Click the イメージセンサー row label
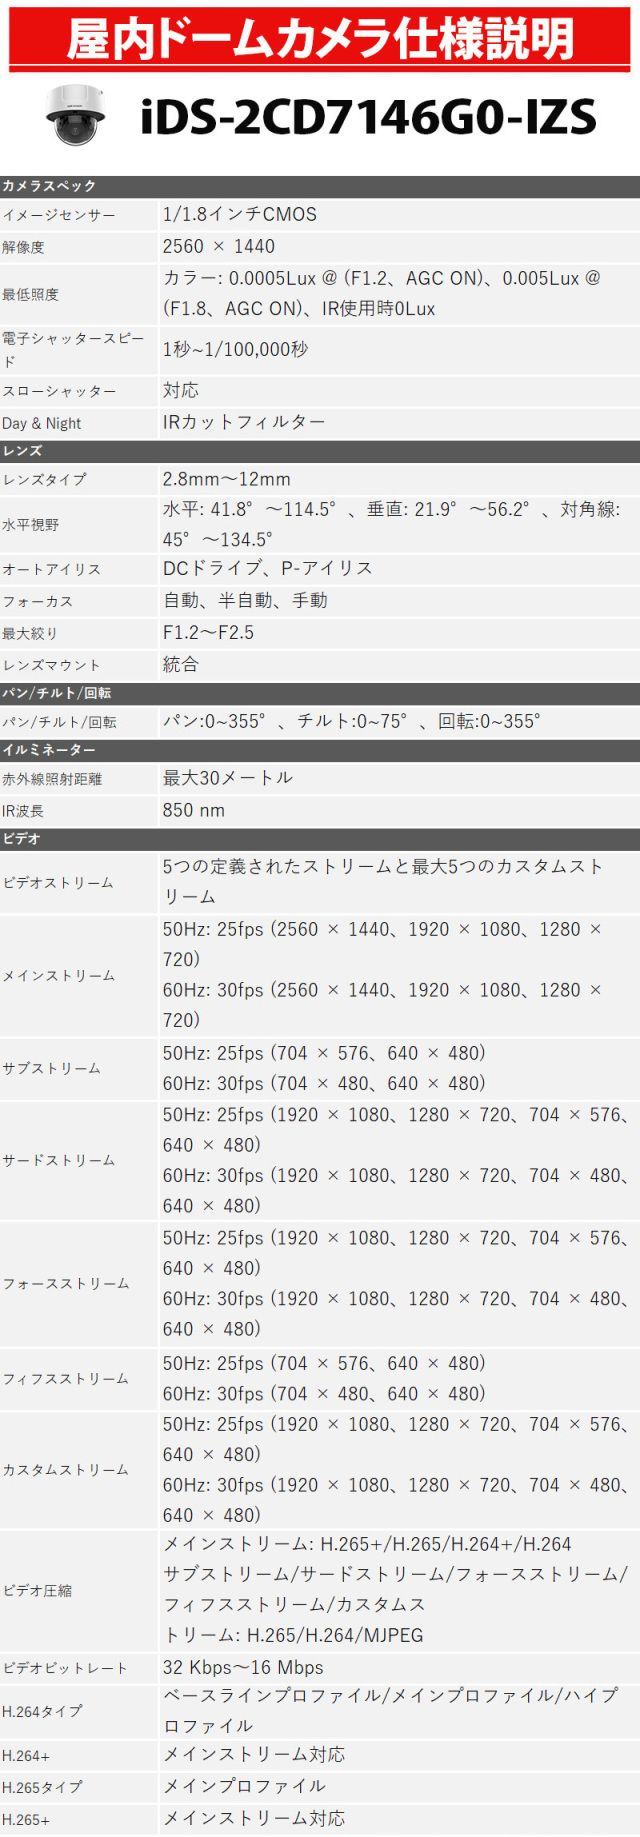 coord(59,215)
